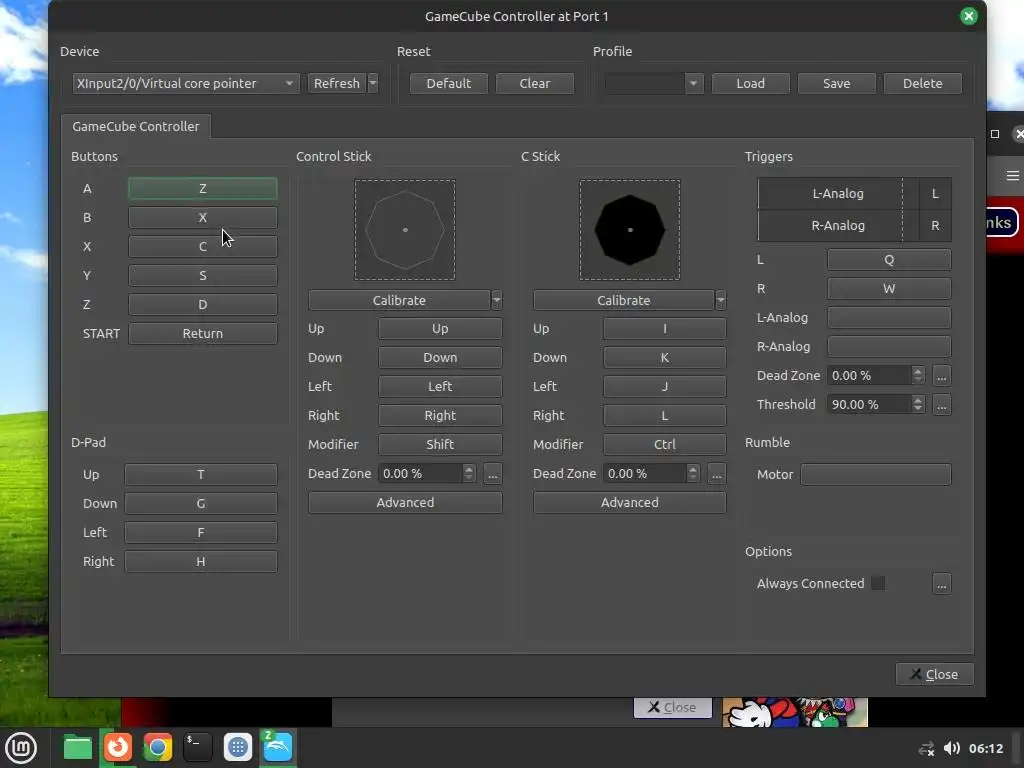Click the Control Stick octagon display
The image size is (1024, 768).
[x=405, y=230]
